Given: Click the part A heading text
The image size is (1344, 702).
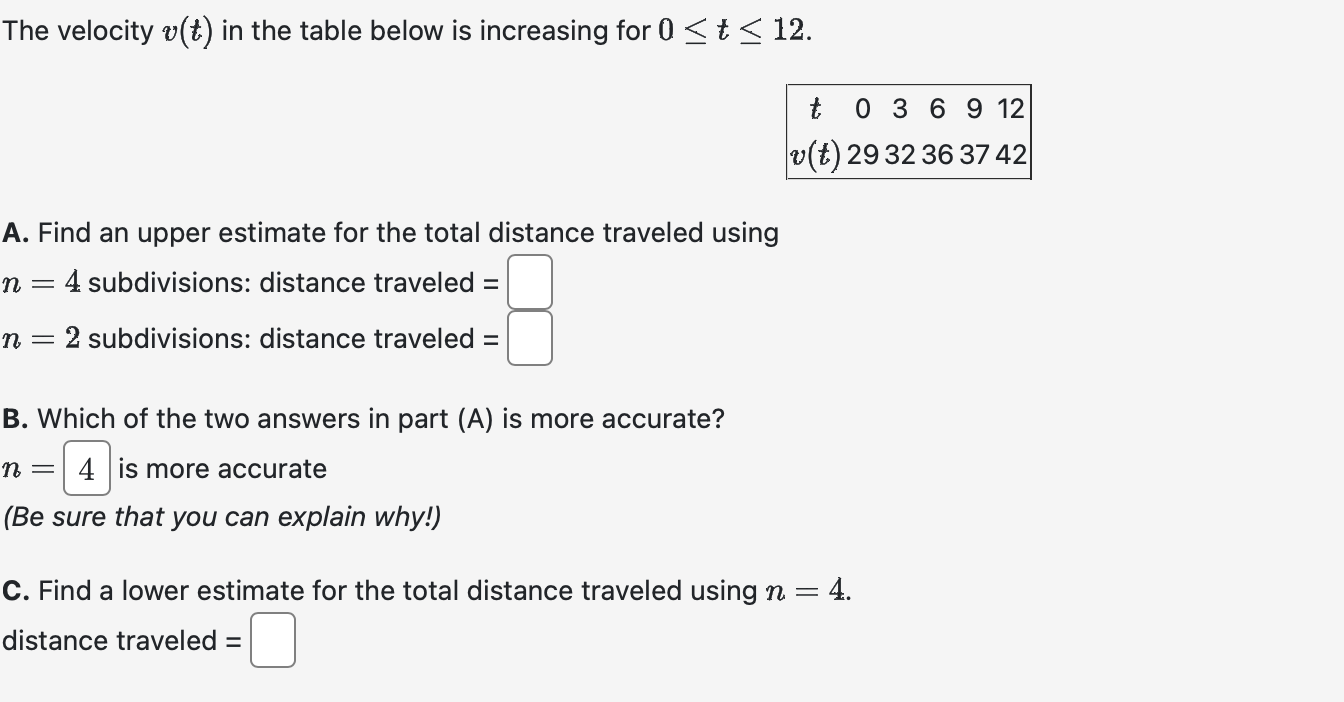Looking at the screenshot, I should 390,232.
